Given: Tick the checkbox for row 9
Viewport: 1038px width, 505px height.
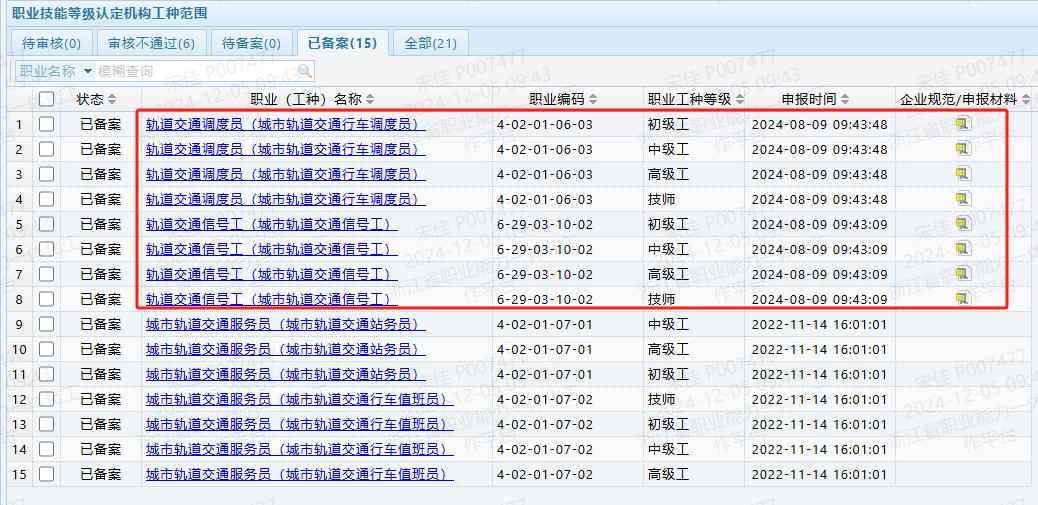Looking at the screenshot, I should [x=47, y=324].
